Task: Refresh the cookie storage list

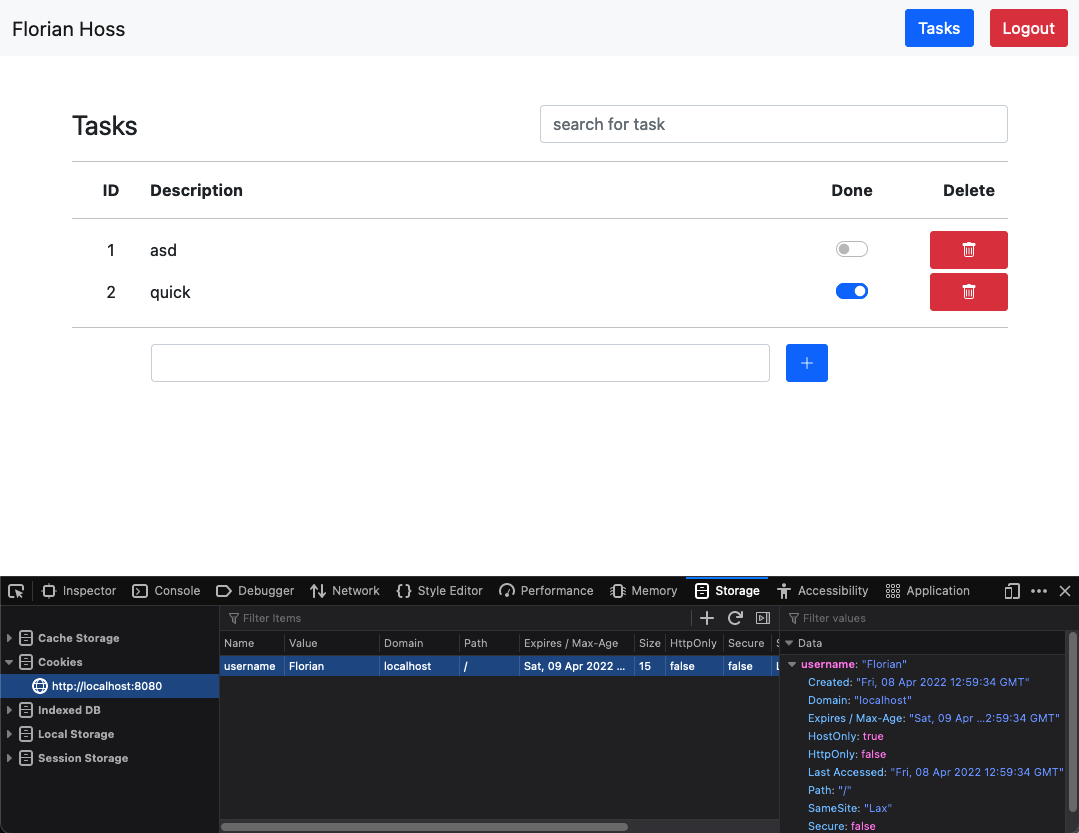Action: pyautogui.click(x=735, y=618)
